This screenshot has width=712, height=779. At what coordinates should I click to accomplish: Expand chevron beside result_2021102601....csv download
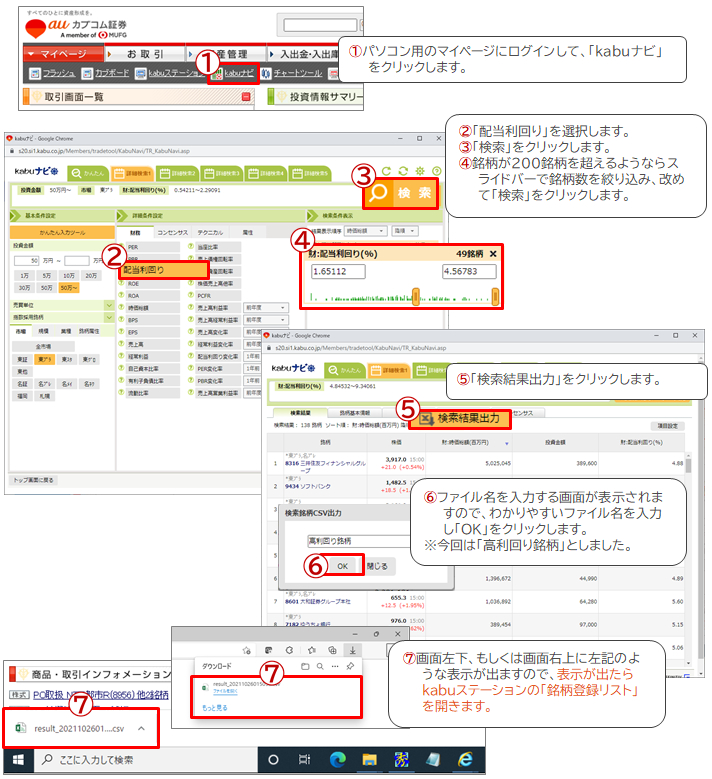tap(141, 728)
